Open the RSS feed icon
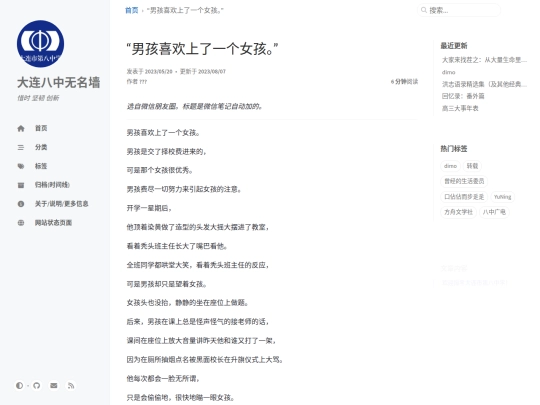The width and height of the screenshot is (540, 405). tap(71, 385)
